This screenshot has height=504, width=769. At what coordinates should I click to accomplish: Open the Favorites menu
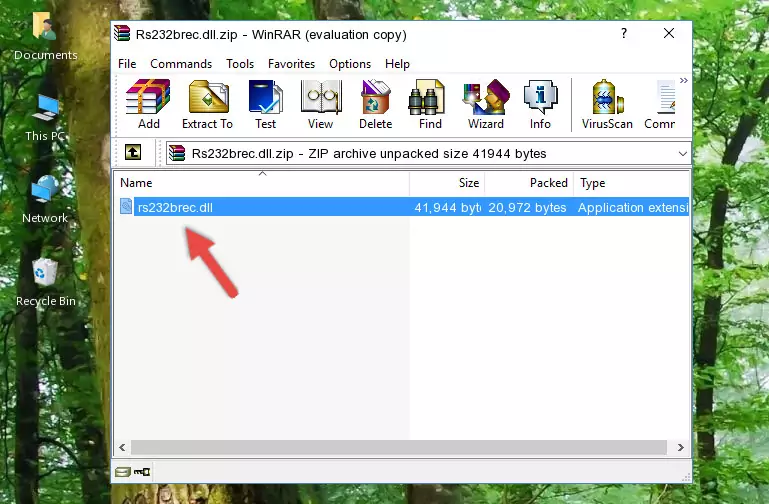[x=291, y=64]
